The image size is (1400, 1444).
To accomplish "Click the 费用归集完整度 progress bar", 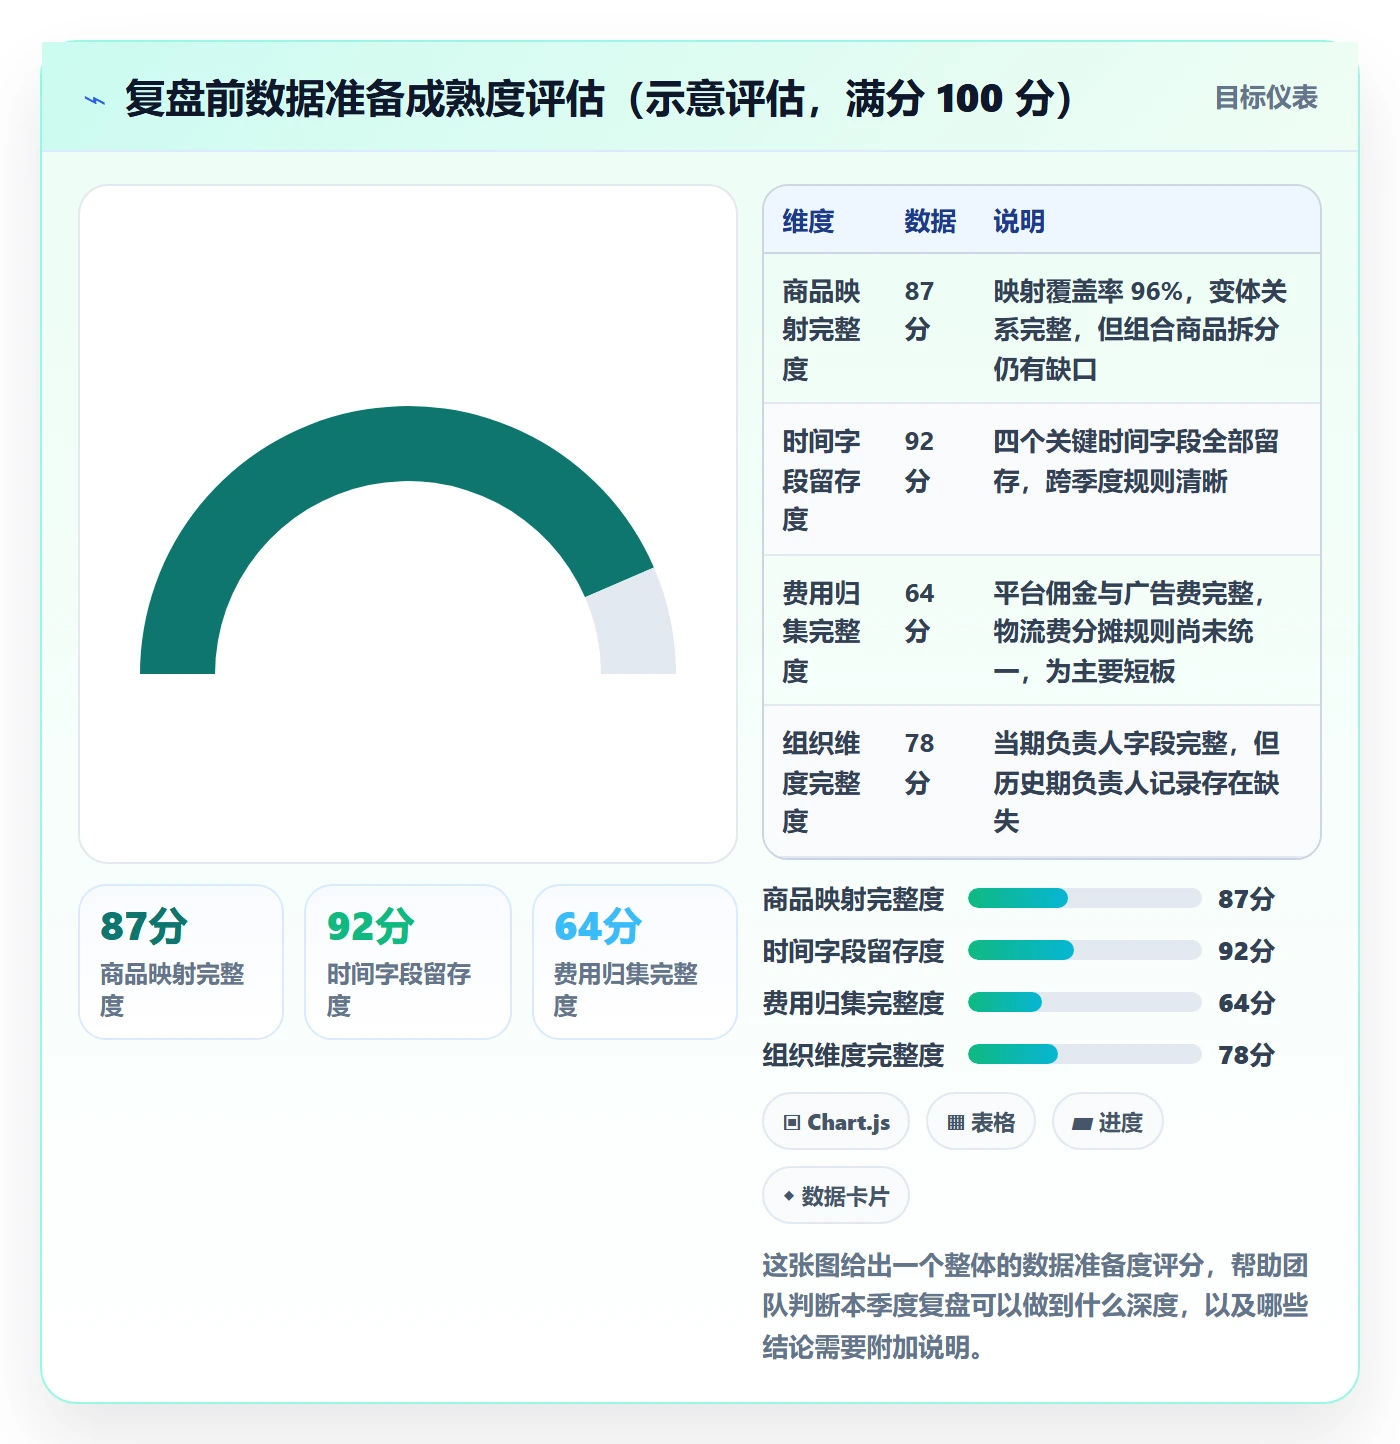I will (1084, 1002).
